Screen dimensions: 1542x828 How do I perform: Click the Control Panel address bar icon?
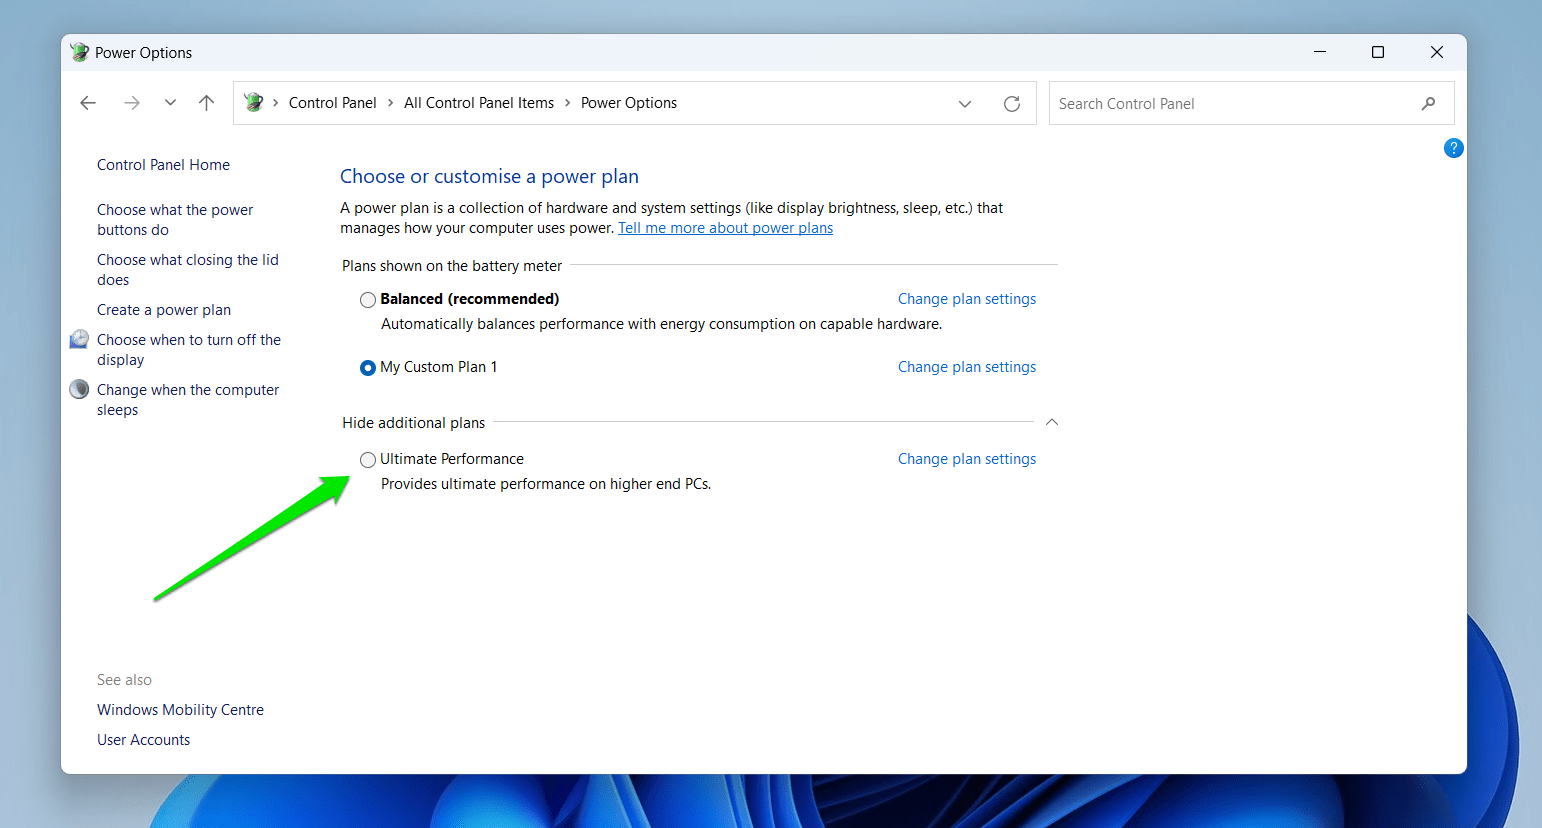click(254, 103)
